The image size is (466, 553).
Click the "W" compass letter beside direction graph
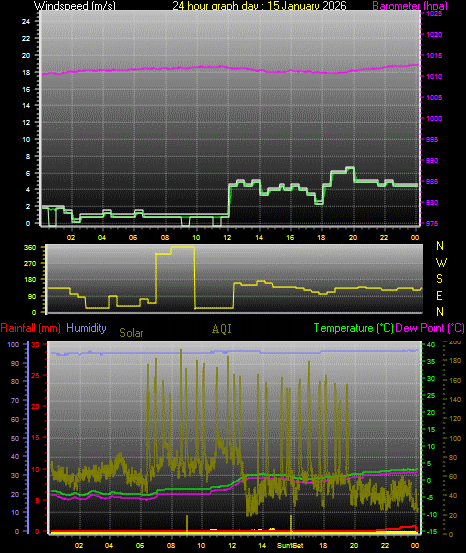[441, 262]
